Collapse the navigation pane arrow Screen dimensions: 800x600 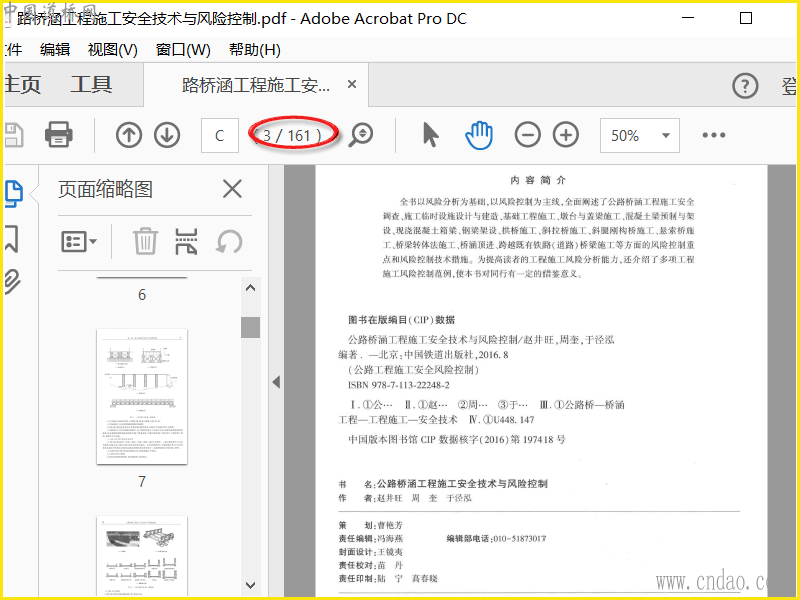click(276, 382)
